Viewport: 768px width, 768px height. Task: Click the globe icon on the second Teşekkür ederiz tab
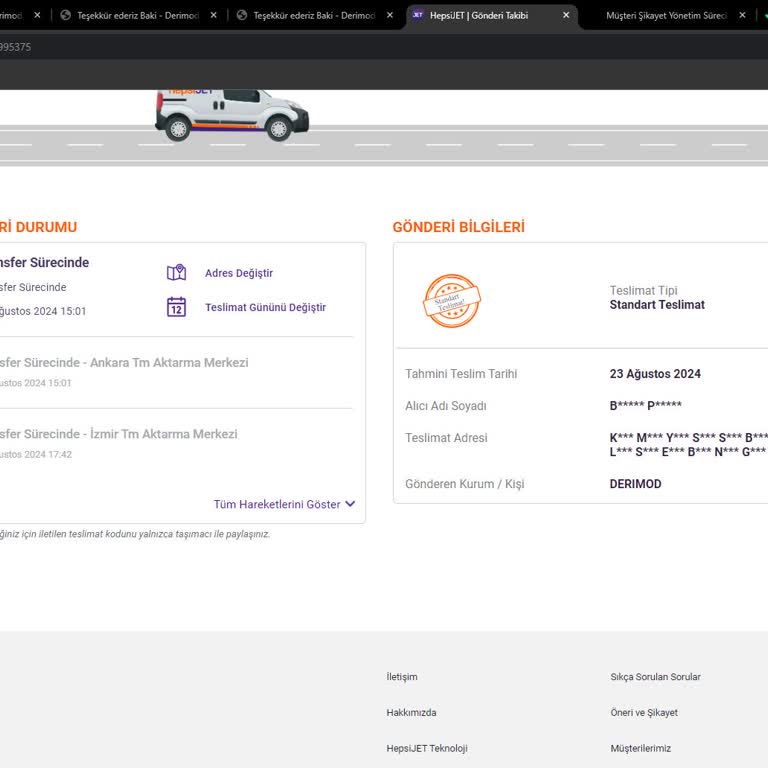241,15
